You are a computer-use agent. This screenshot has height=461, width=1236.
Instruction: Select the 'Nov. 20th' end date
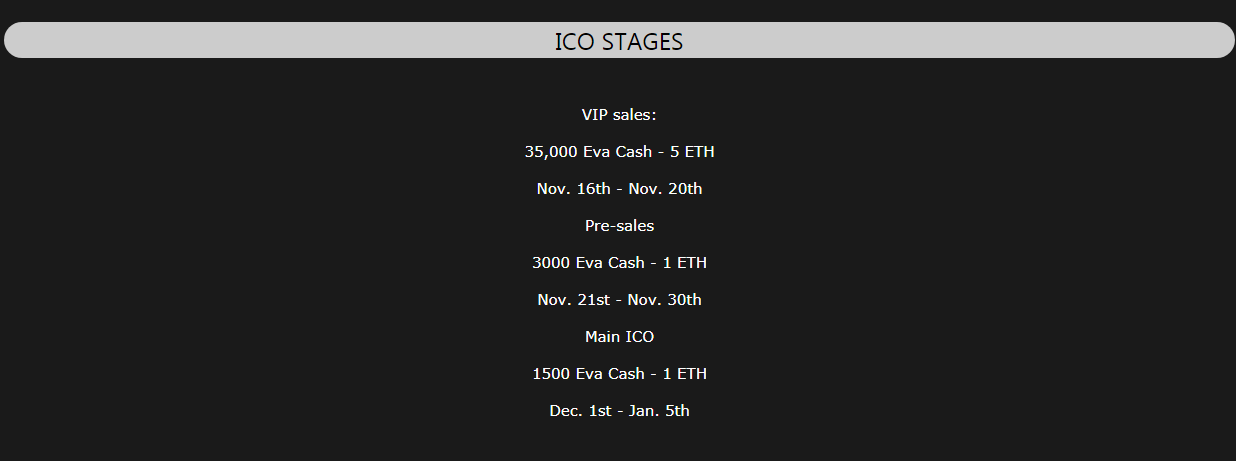point(665,189)
